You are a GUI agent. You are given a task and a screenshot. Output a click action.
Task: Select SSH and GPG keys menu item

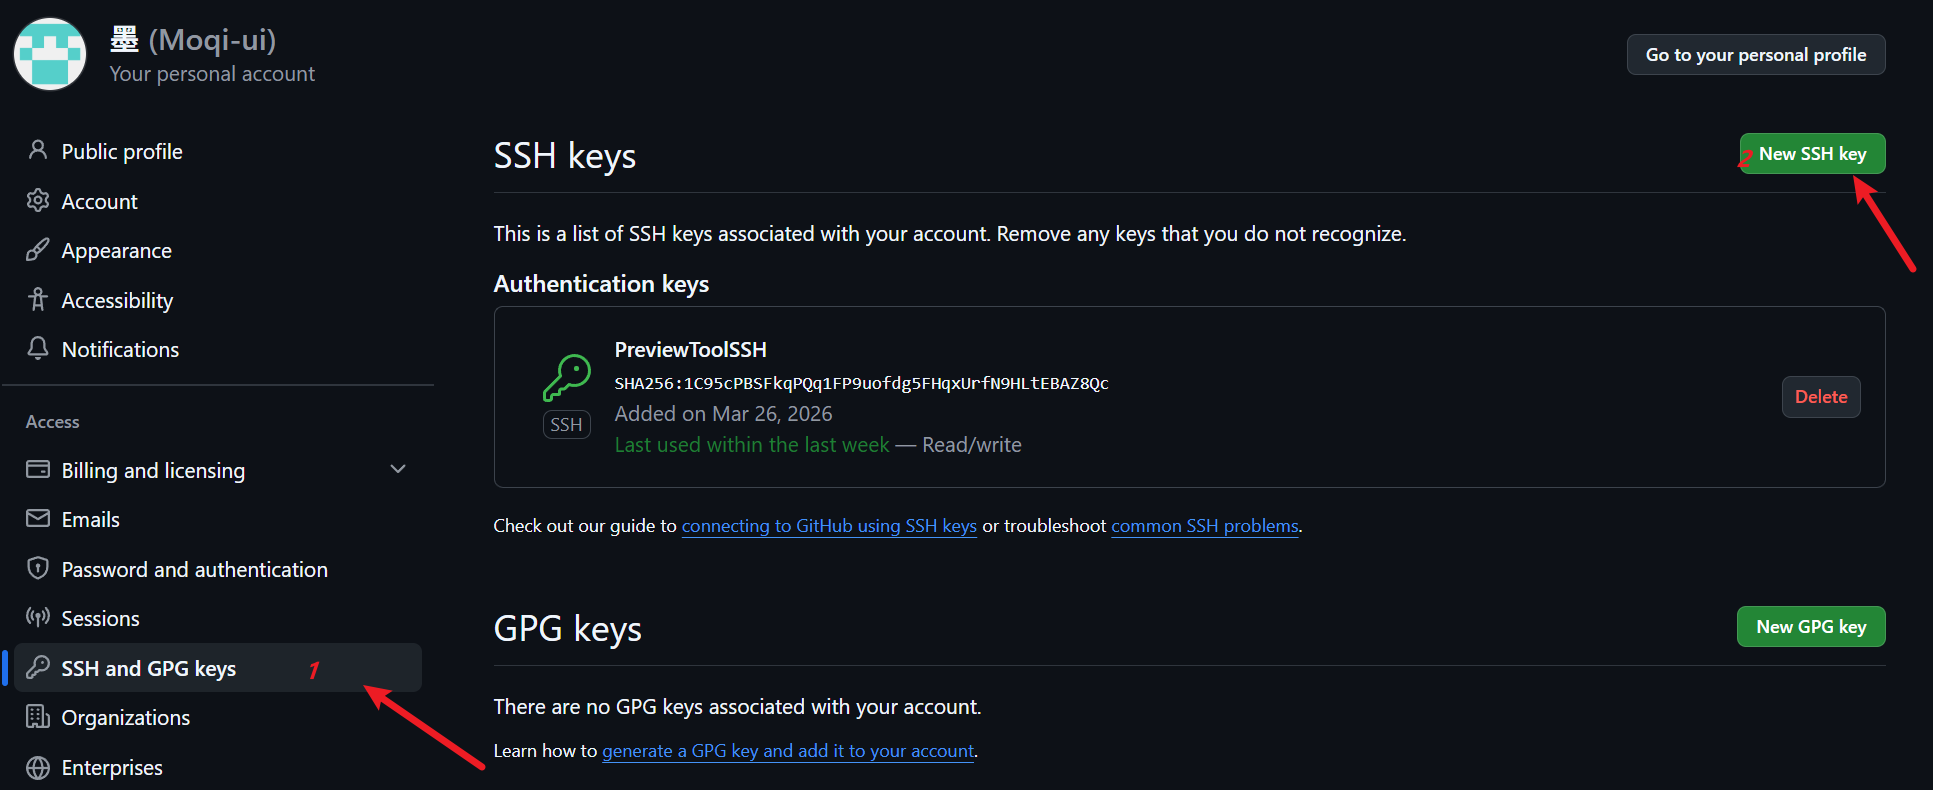click(217, 668)
